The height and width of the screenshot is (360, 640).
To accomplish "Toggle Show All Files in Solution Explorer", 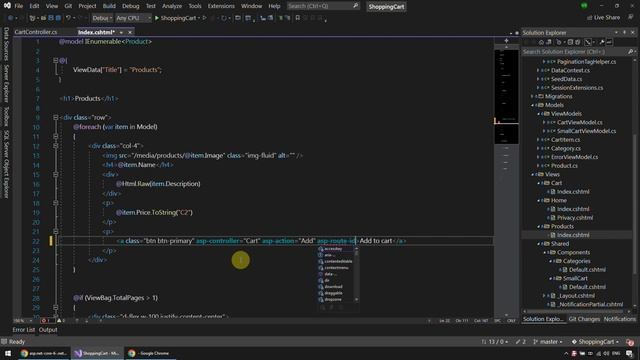I will [578, 42].
